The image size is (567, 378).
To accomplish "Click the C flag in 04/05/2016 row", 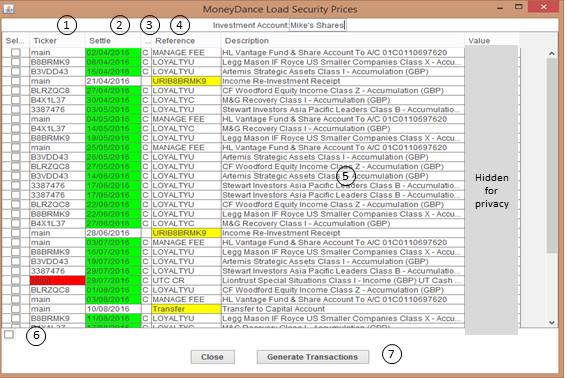I will tap(146, 119).
